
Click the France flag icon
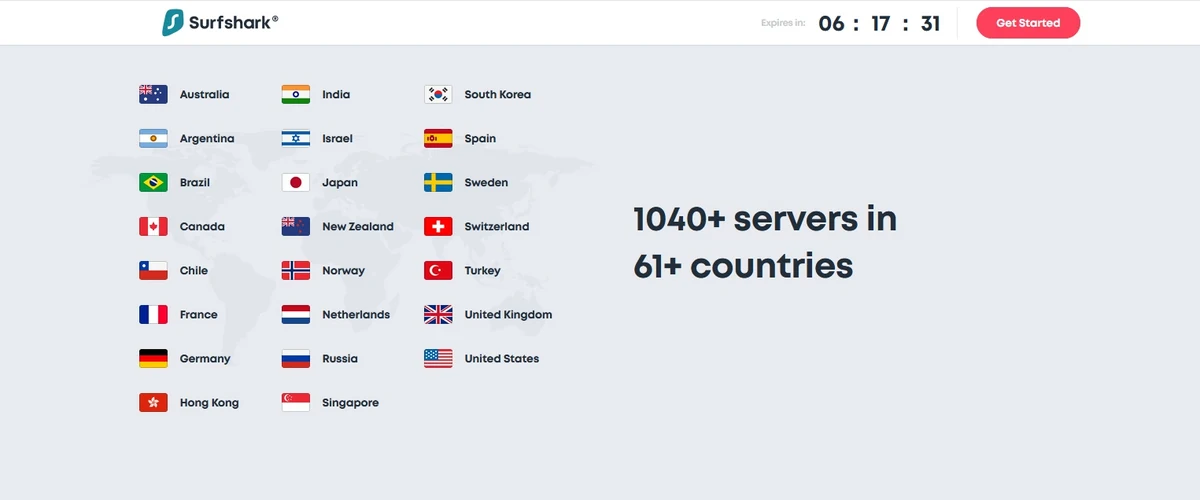pos(153,315)
